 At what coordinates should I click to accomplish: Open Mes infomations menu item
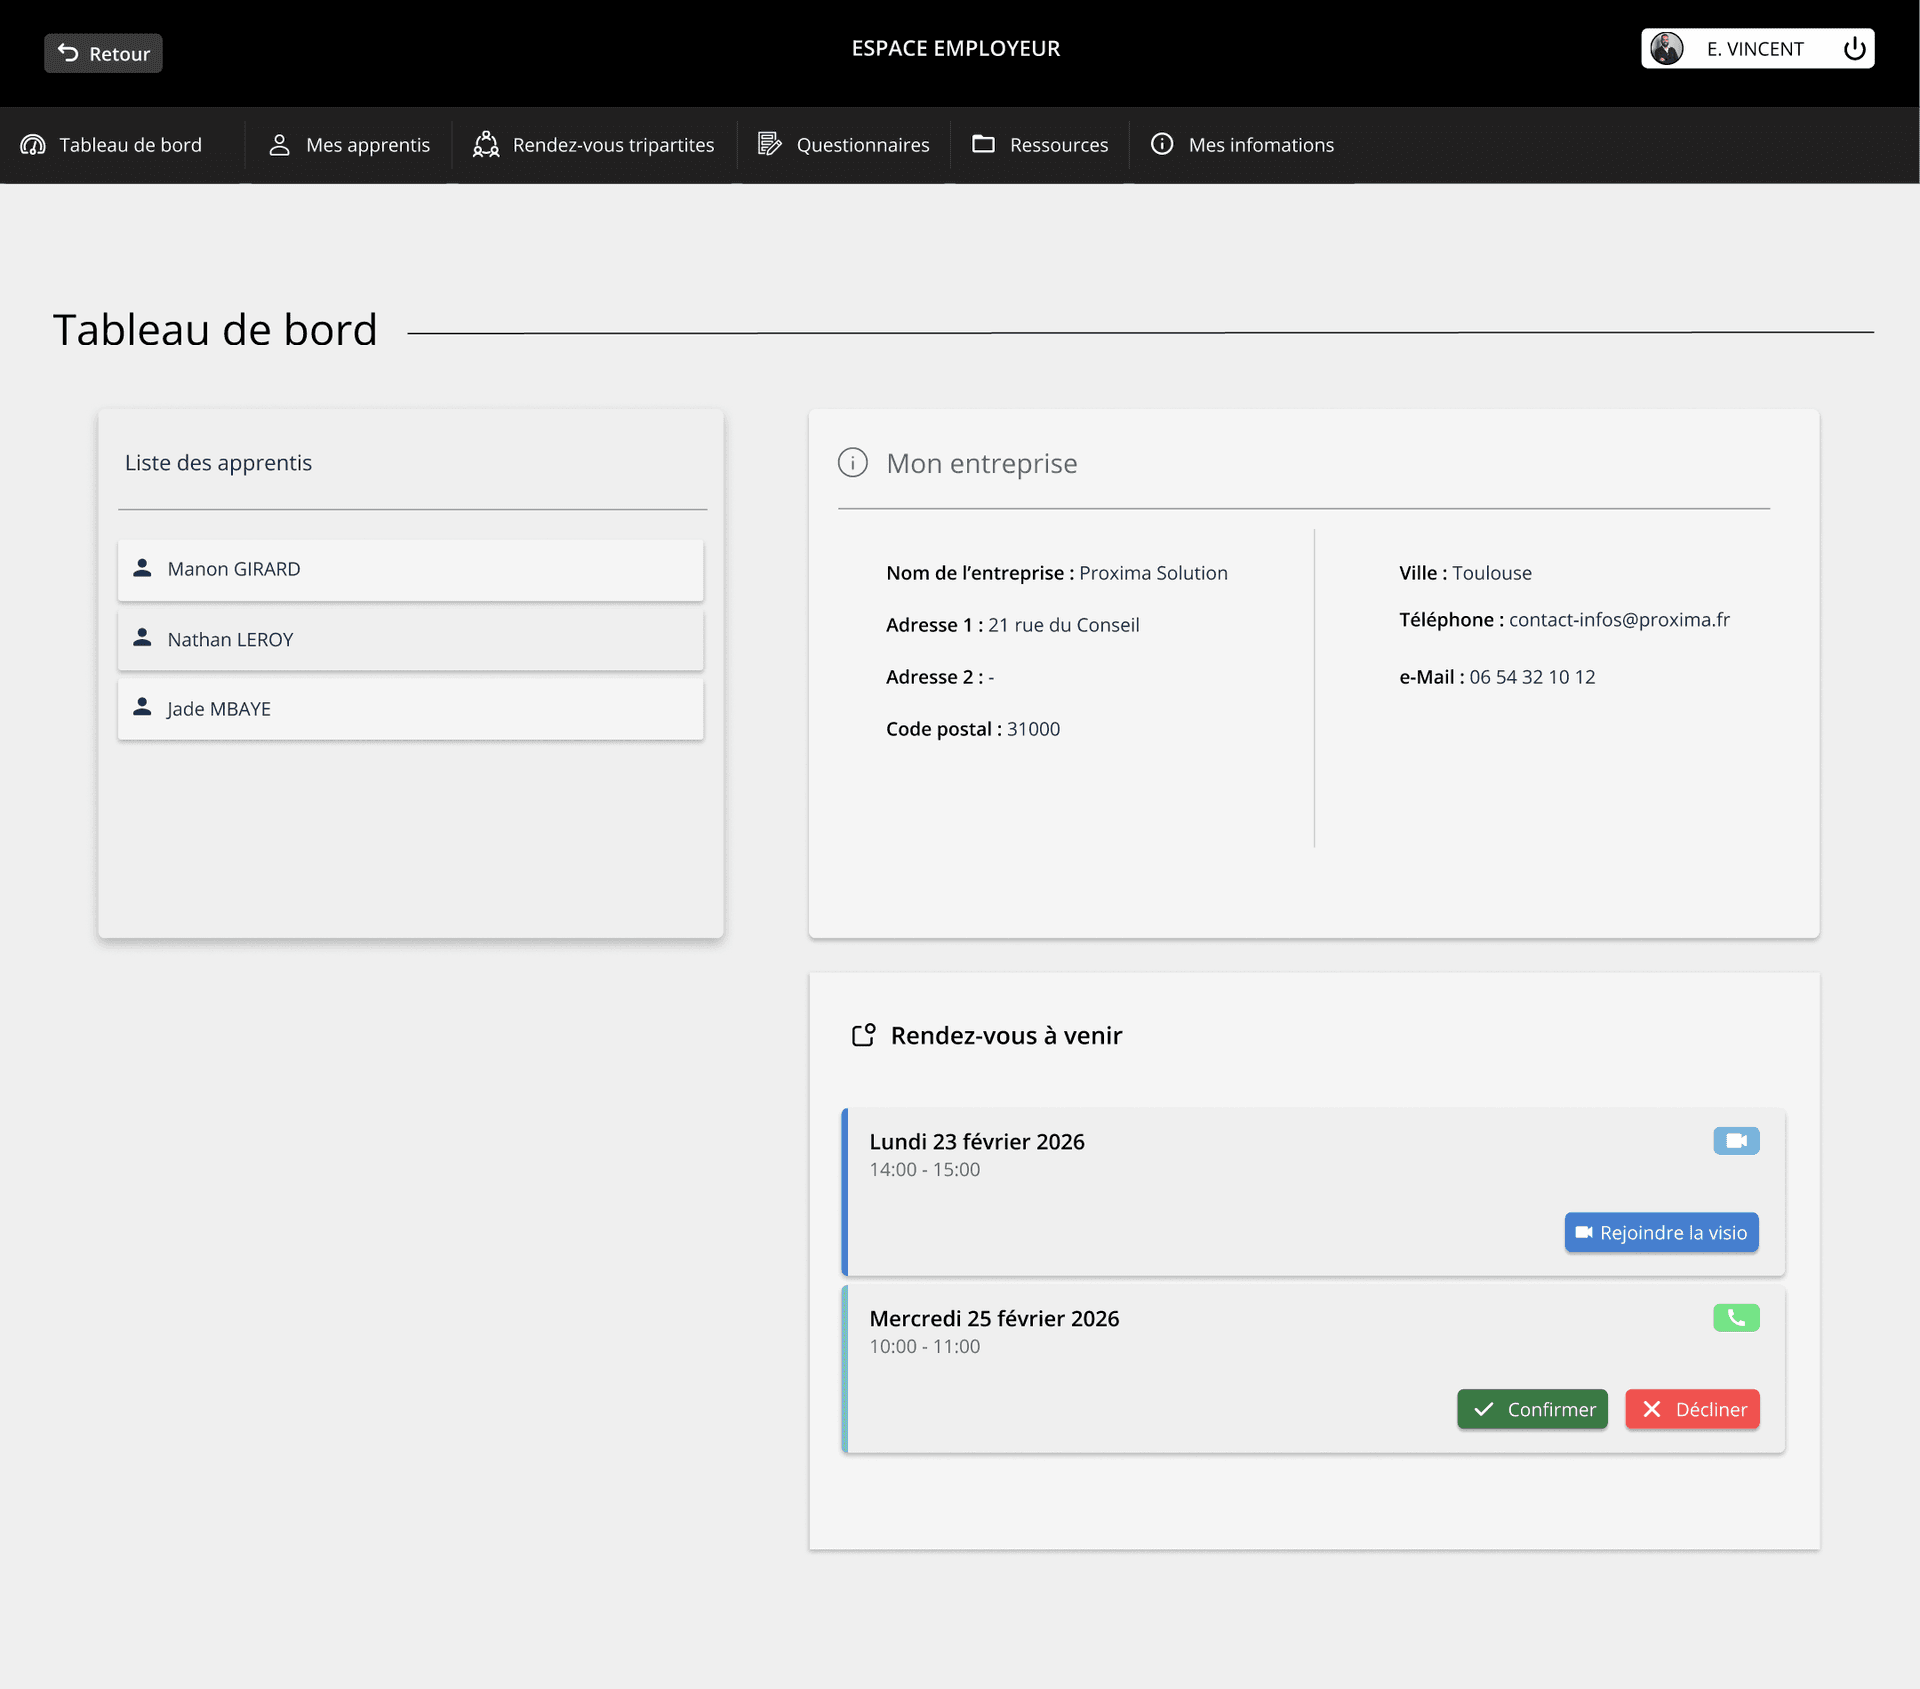coord(1242,145)
